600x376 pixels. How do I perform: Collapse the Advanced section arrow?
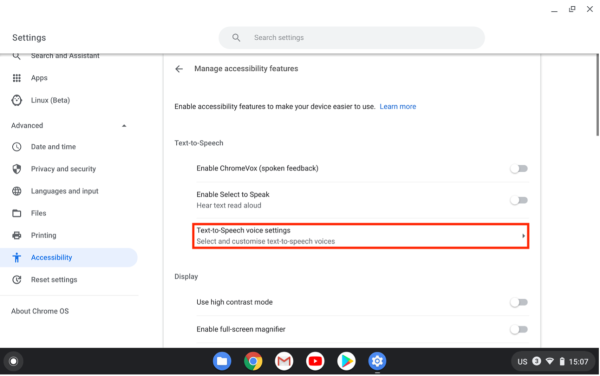[124, 126]
